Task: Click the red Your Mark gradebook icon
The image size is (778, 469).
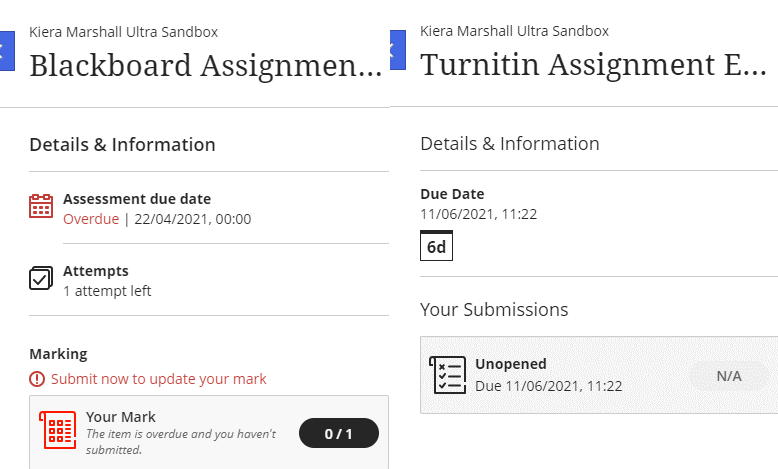Action: (58, 430)
